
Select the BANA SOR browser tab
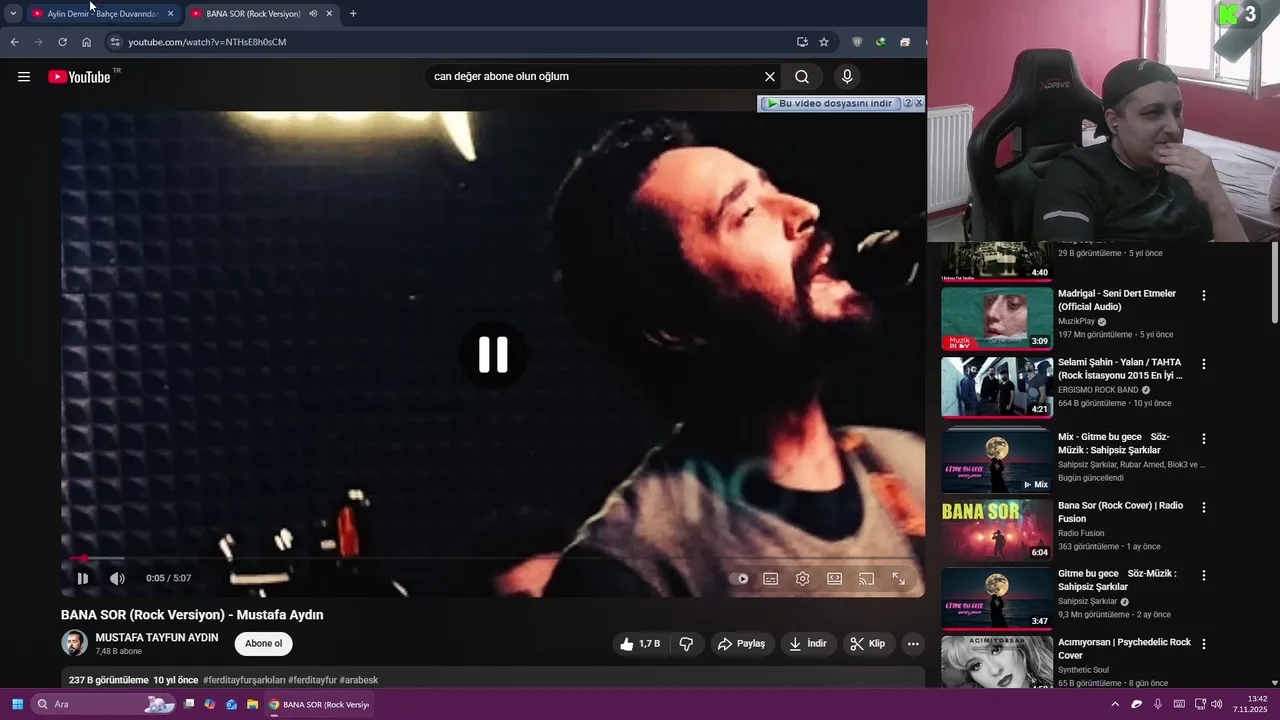(253, 14)
